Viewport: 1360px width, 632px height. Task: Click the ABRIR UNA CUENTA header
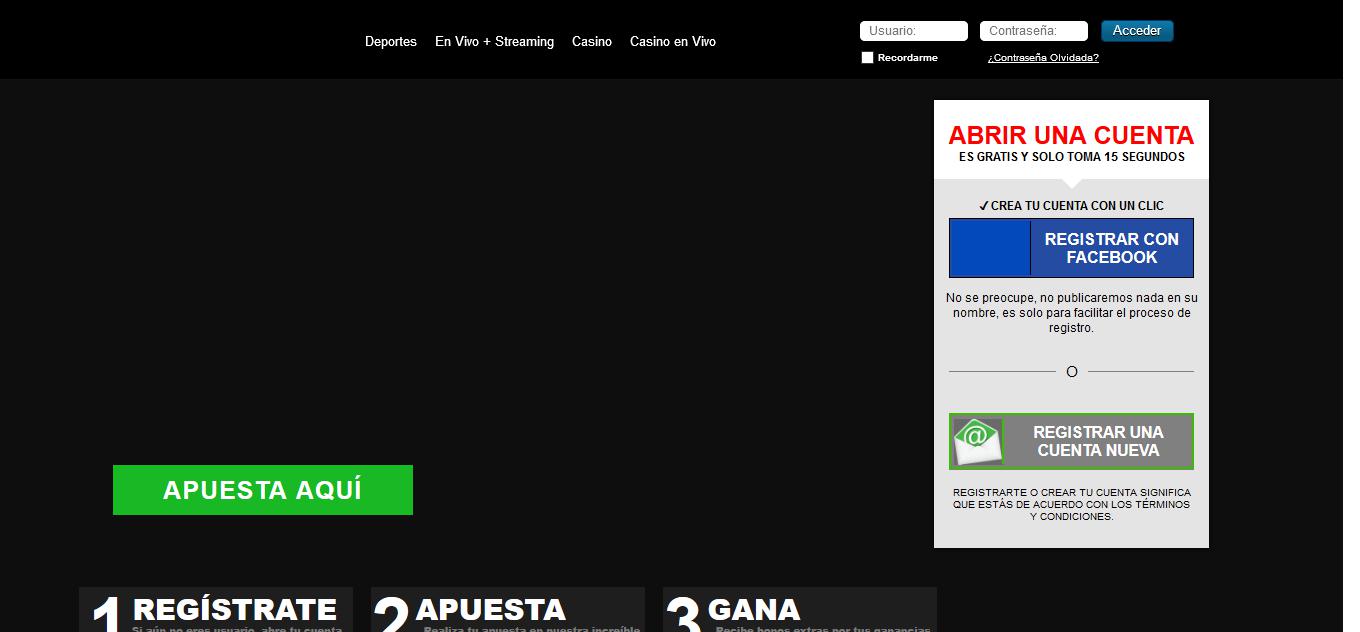(x=1071, y=135)
